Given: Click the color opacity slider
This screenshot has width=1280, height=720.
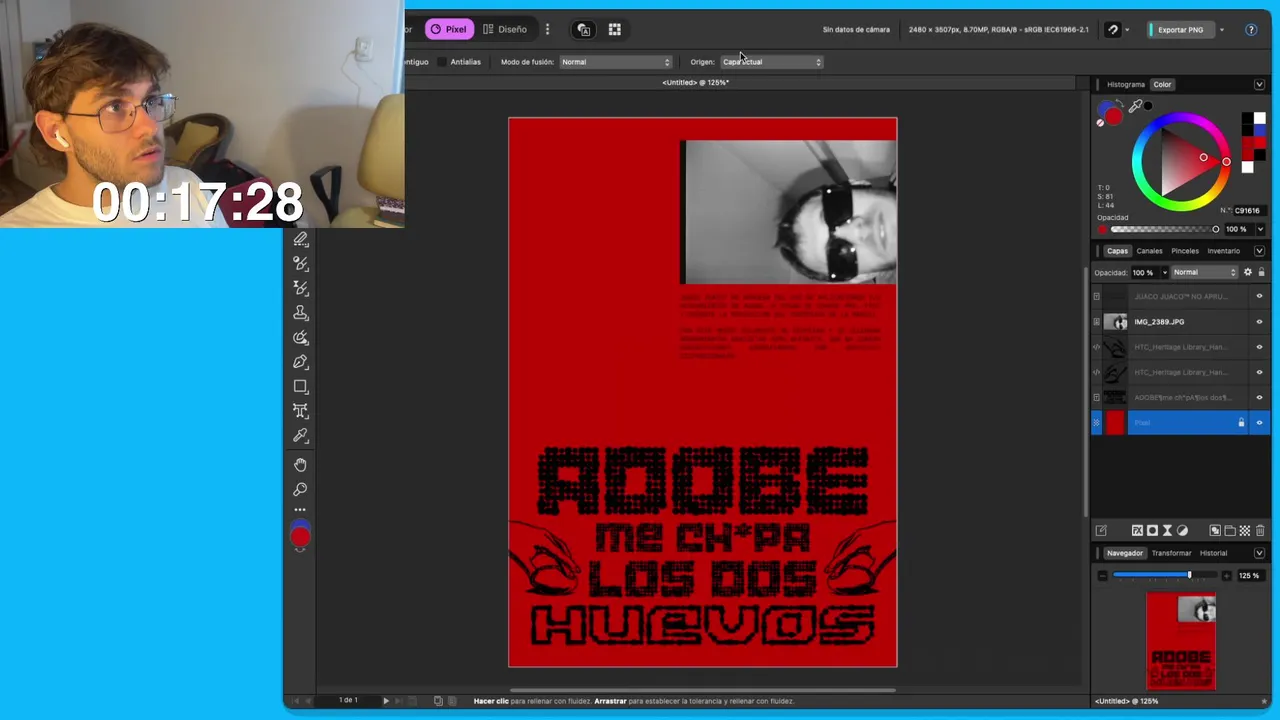Looking at the screenshot, I should pos(1166,229).
